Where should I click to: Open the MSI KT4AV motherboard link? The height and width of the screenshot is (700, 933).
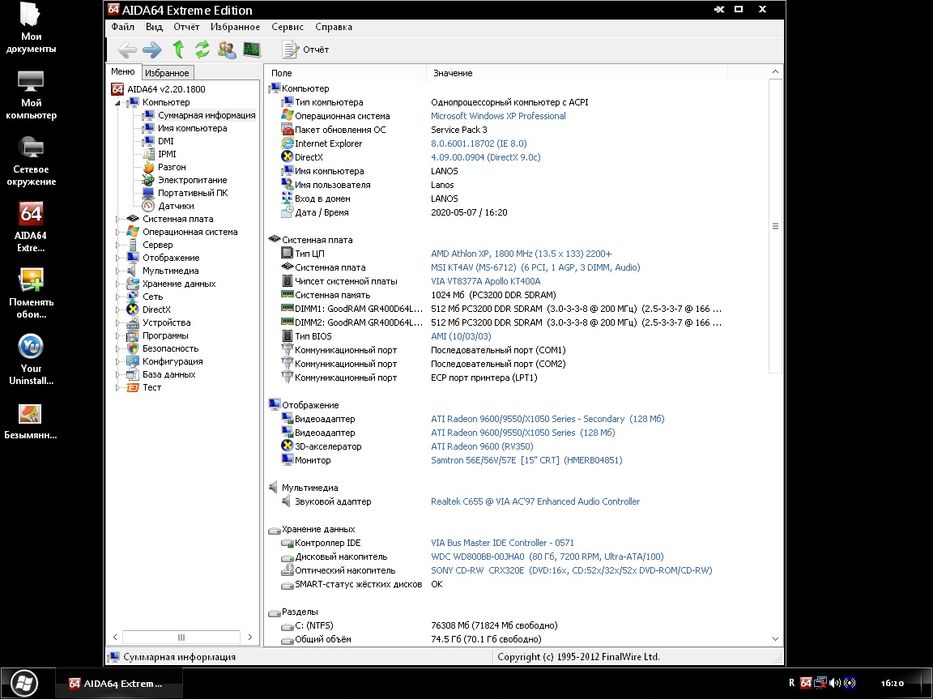pos(535,268)
